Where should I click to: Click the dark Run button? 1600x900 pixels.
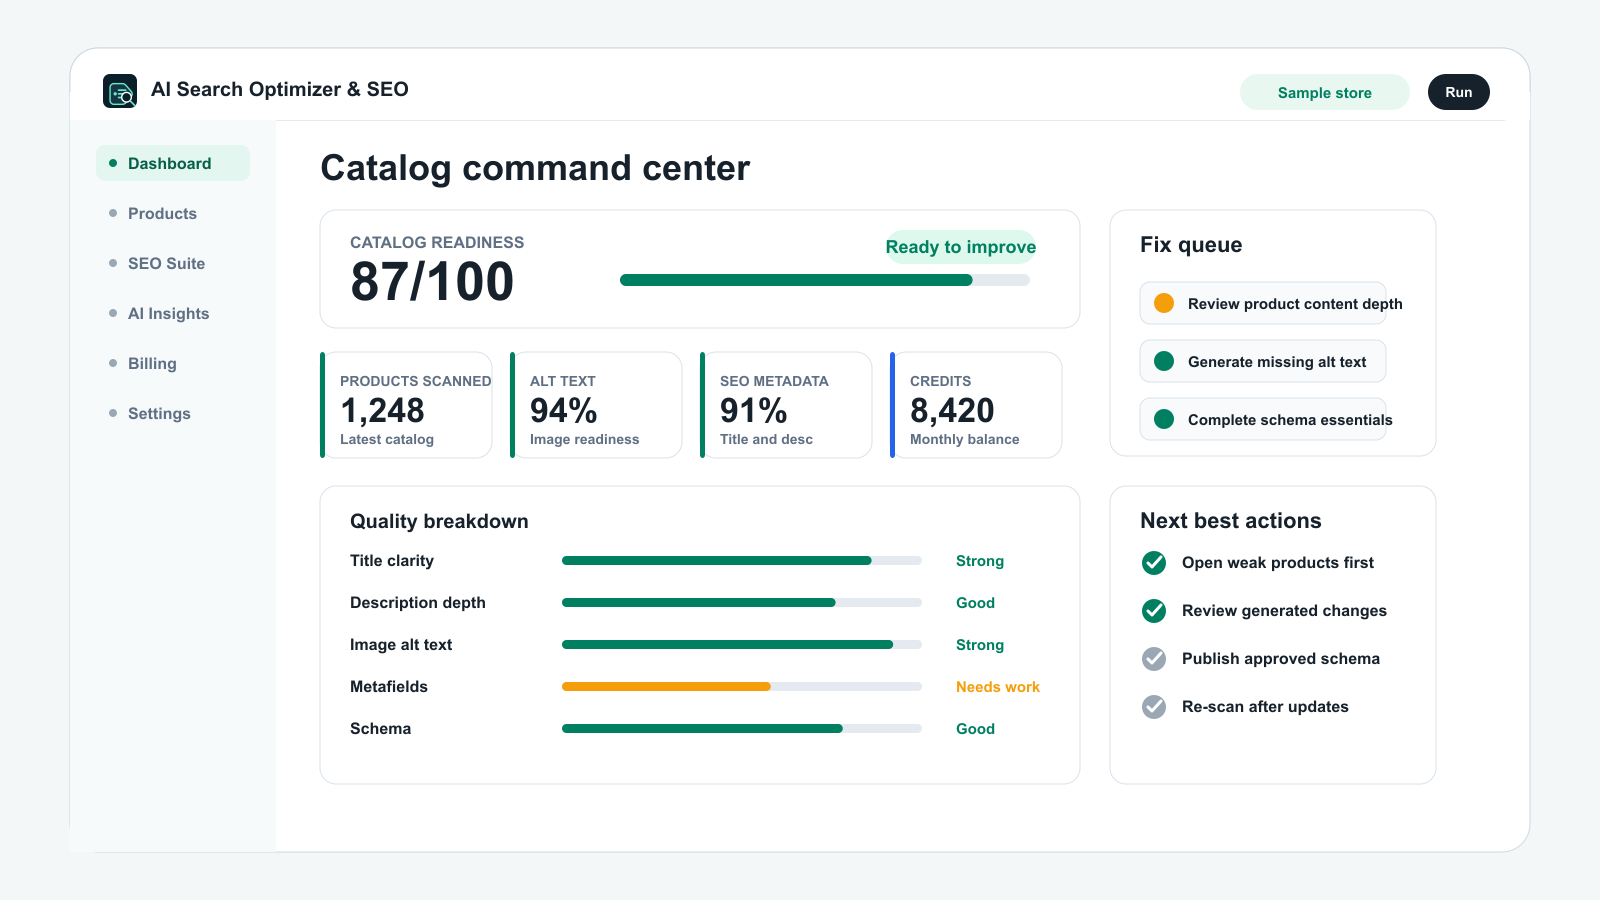[1459, 92]
